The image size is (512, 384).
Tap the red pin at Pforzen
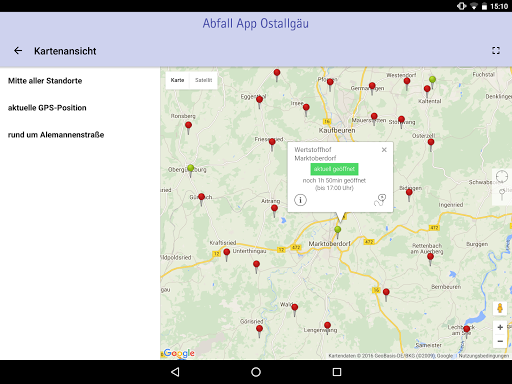(x=330, y=82)
